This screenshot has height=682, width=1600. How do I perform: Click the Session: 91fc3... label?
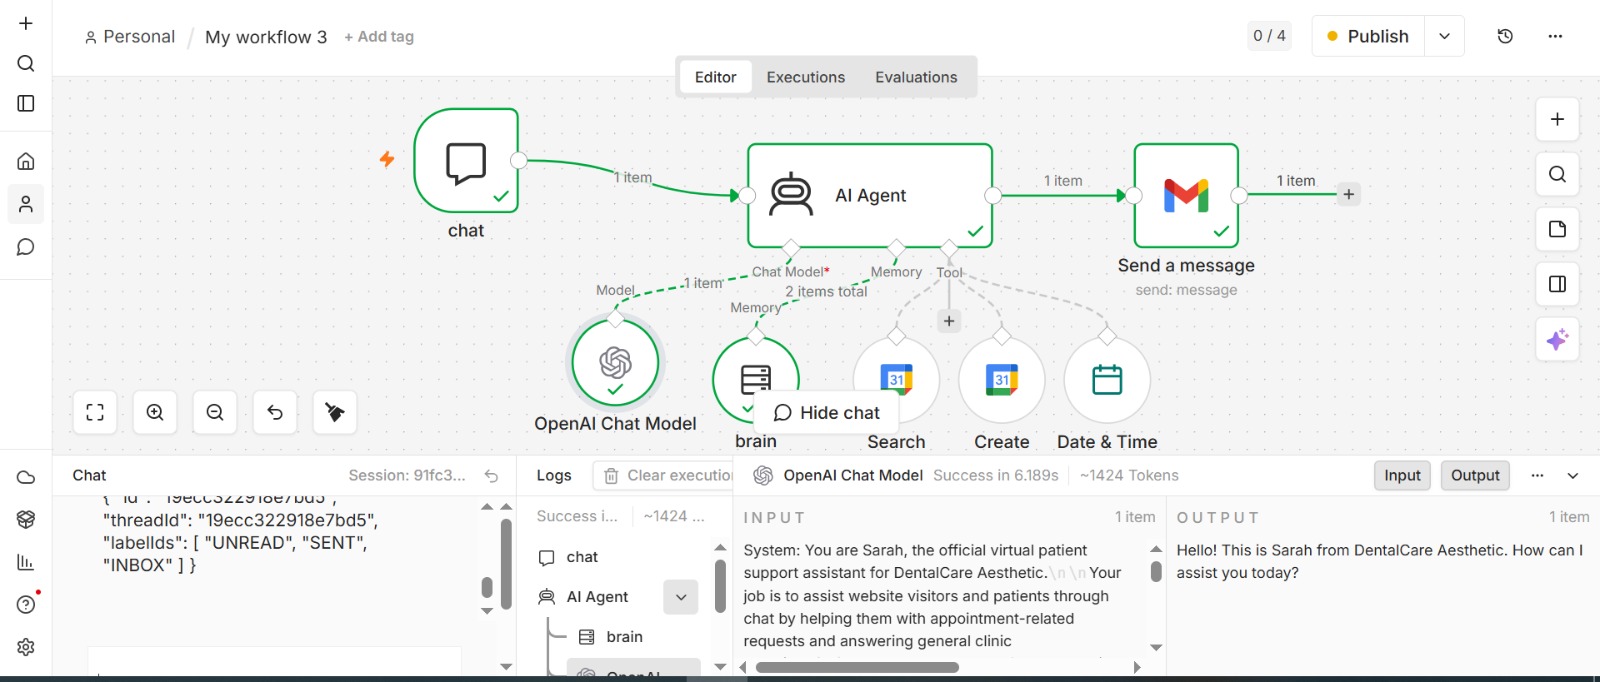point(407,475)
